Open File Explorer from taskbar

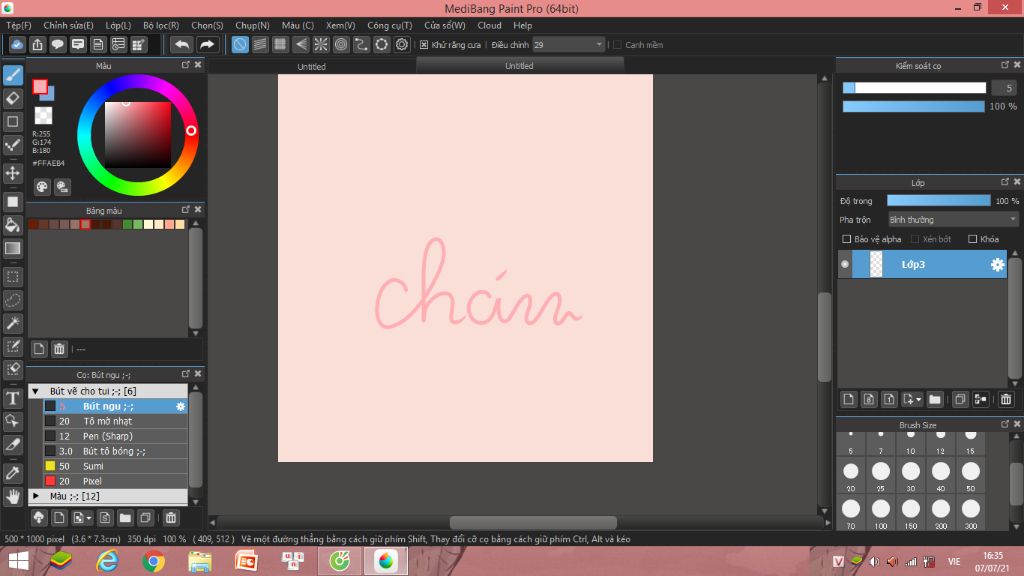point(200,561)
